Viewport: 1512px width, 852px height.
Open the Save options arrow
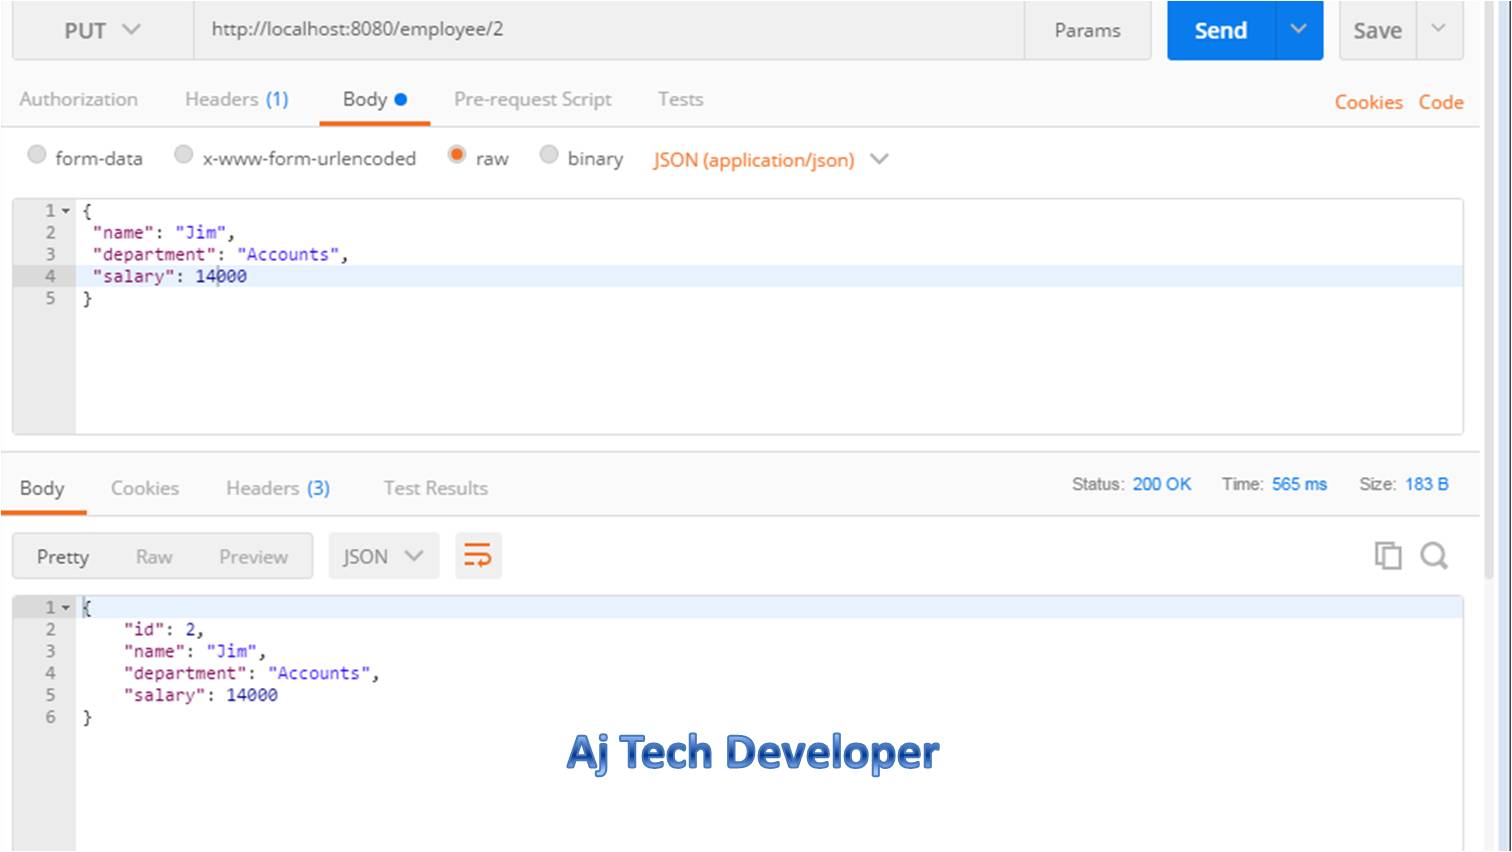point(1439,30)
